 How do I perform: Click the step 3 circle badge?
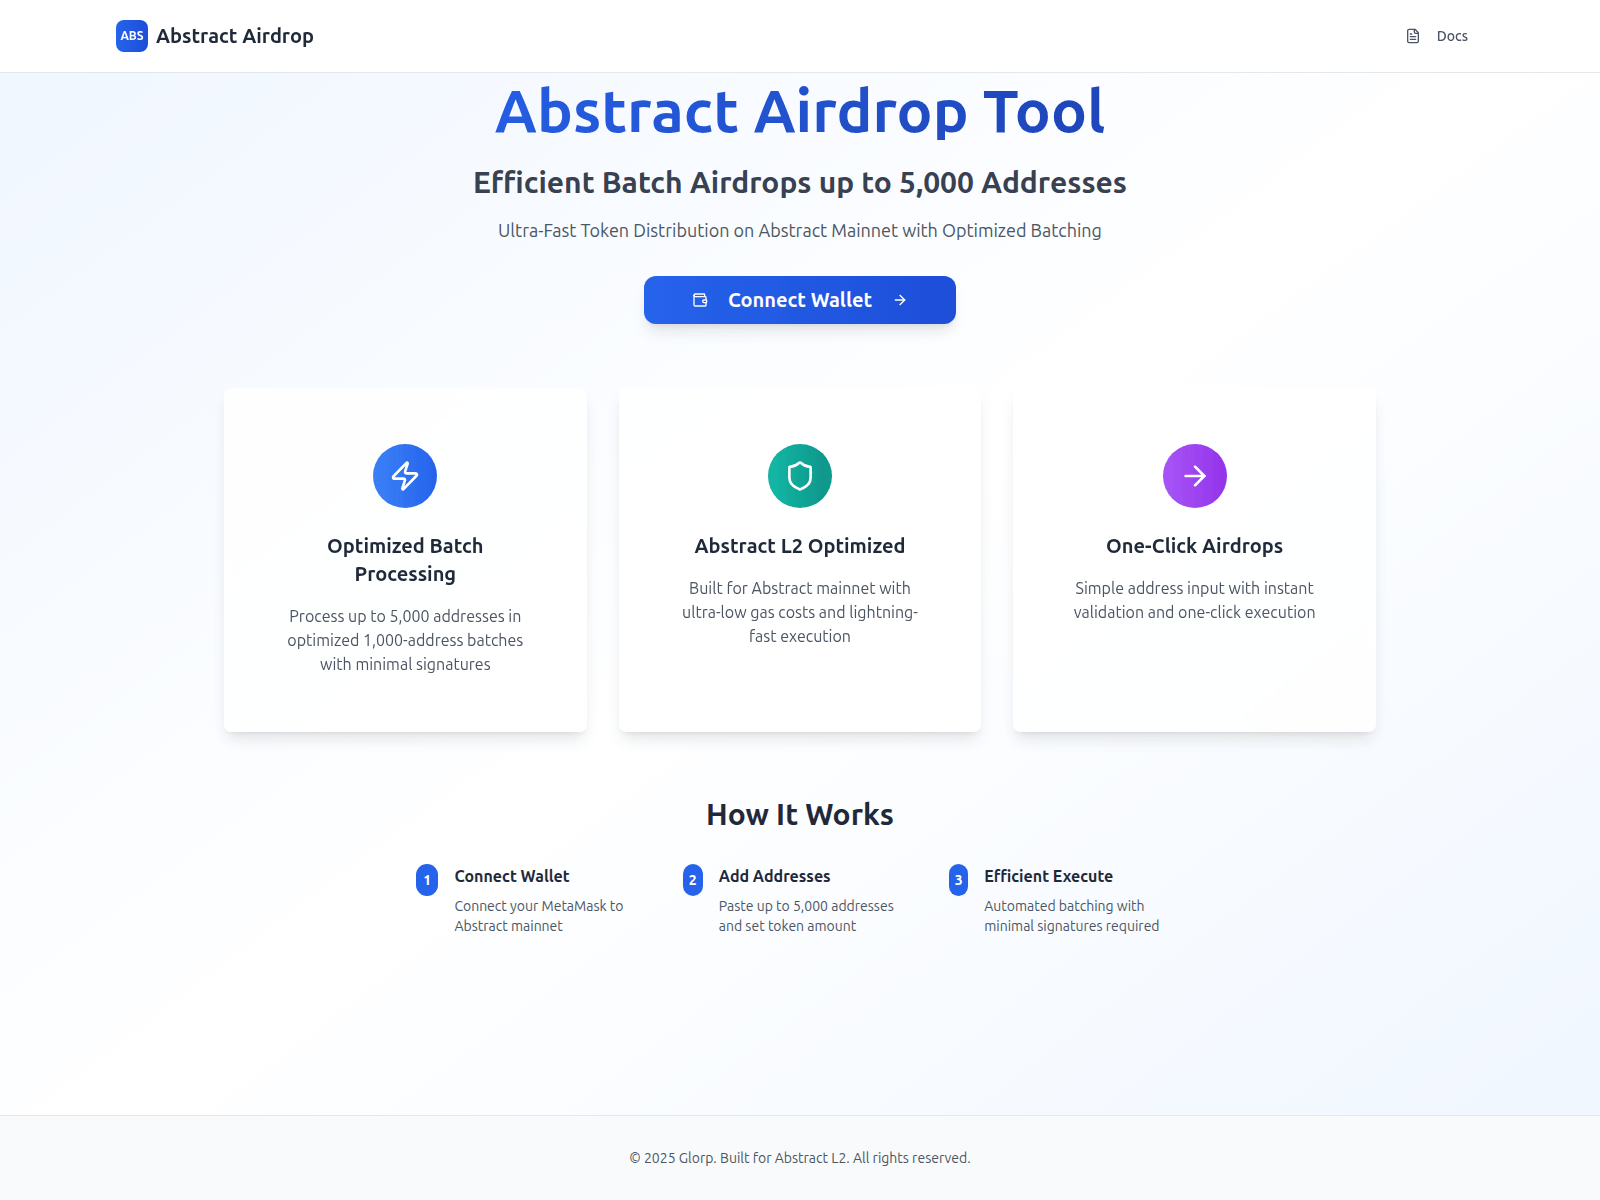point(958,881)
